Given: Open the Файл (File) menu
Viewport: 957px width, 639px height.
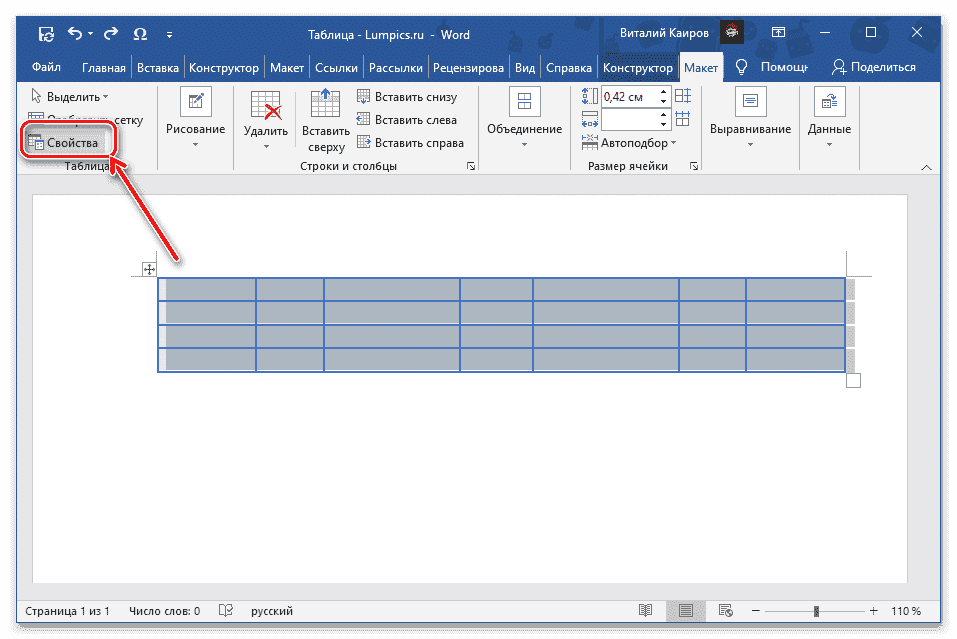Looking at the screenshot, I should coord(46,68).
